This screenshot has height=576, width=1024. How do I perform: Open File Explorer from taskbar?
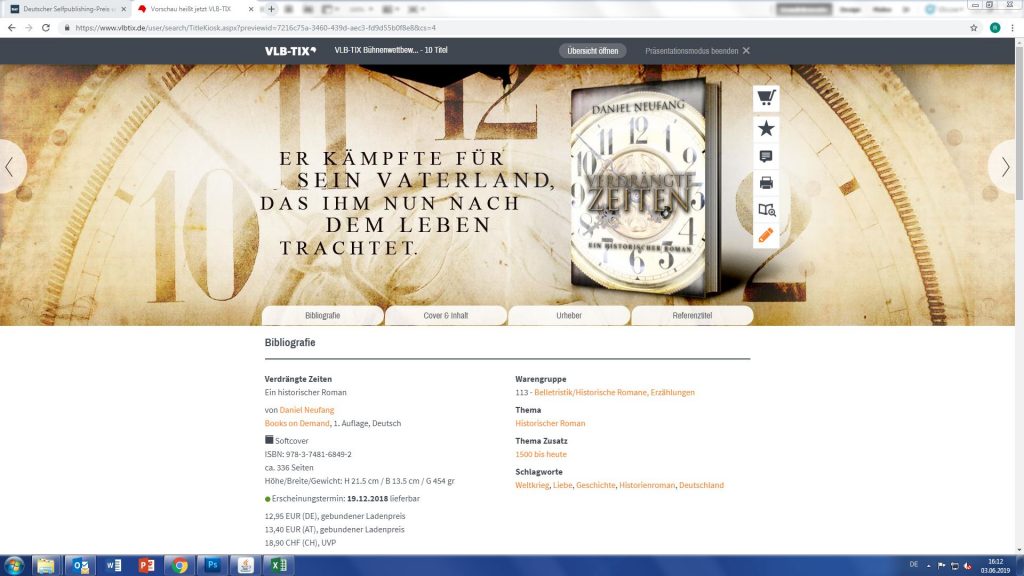point(46,566)
